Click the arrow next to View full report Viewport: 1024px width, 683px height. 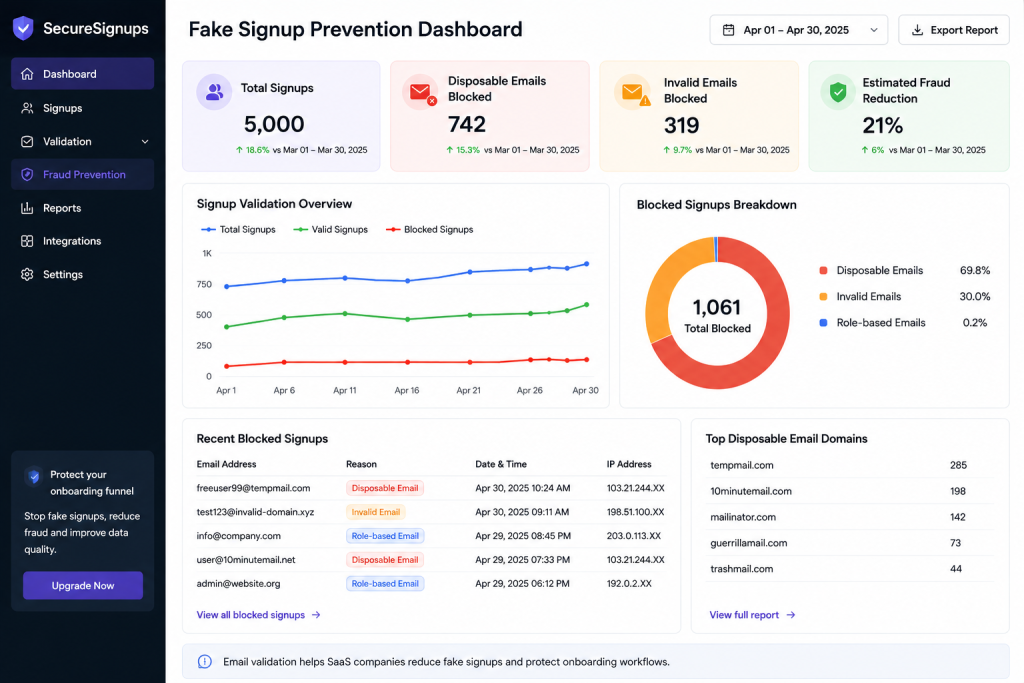pyautogui.click(x=791, y=614)
